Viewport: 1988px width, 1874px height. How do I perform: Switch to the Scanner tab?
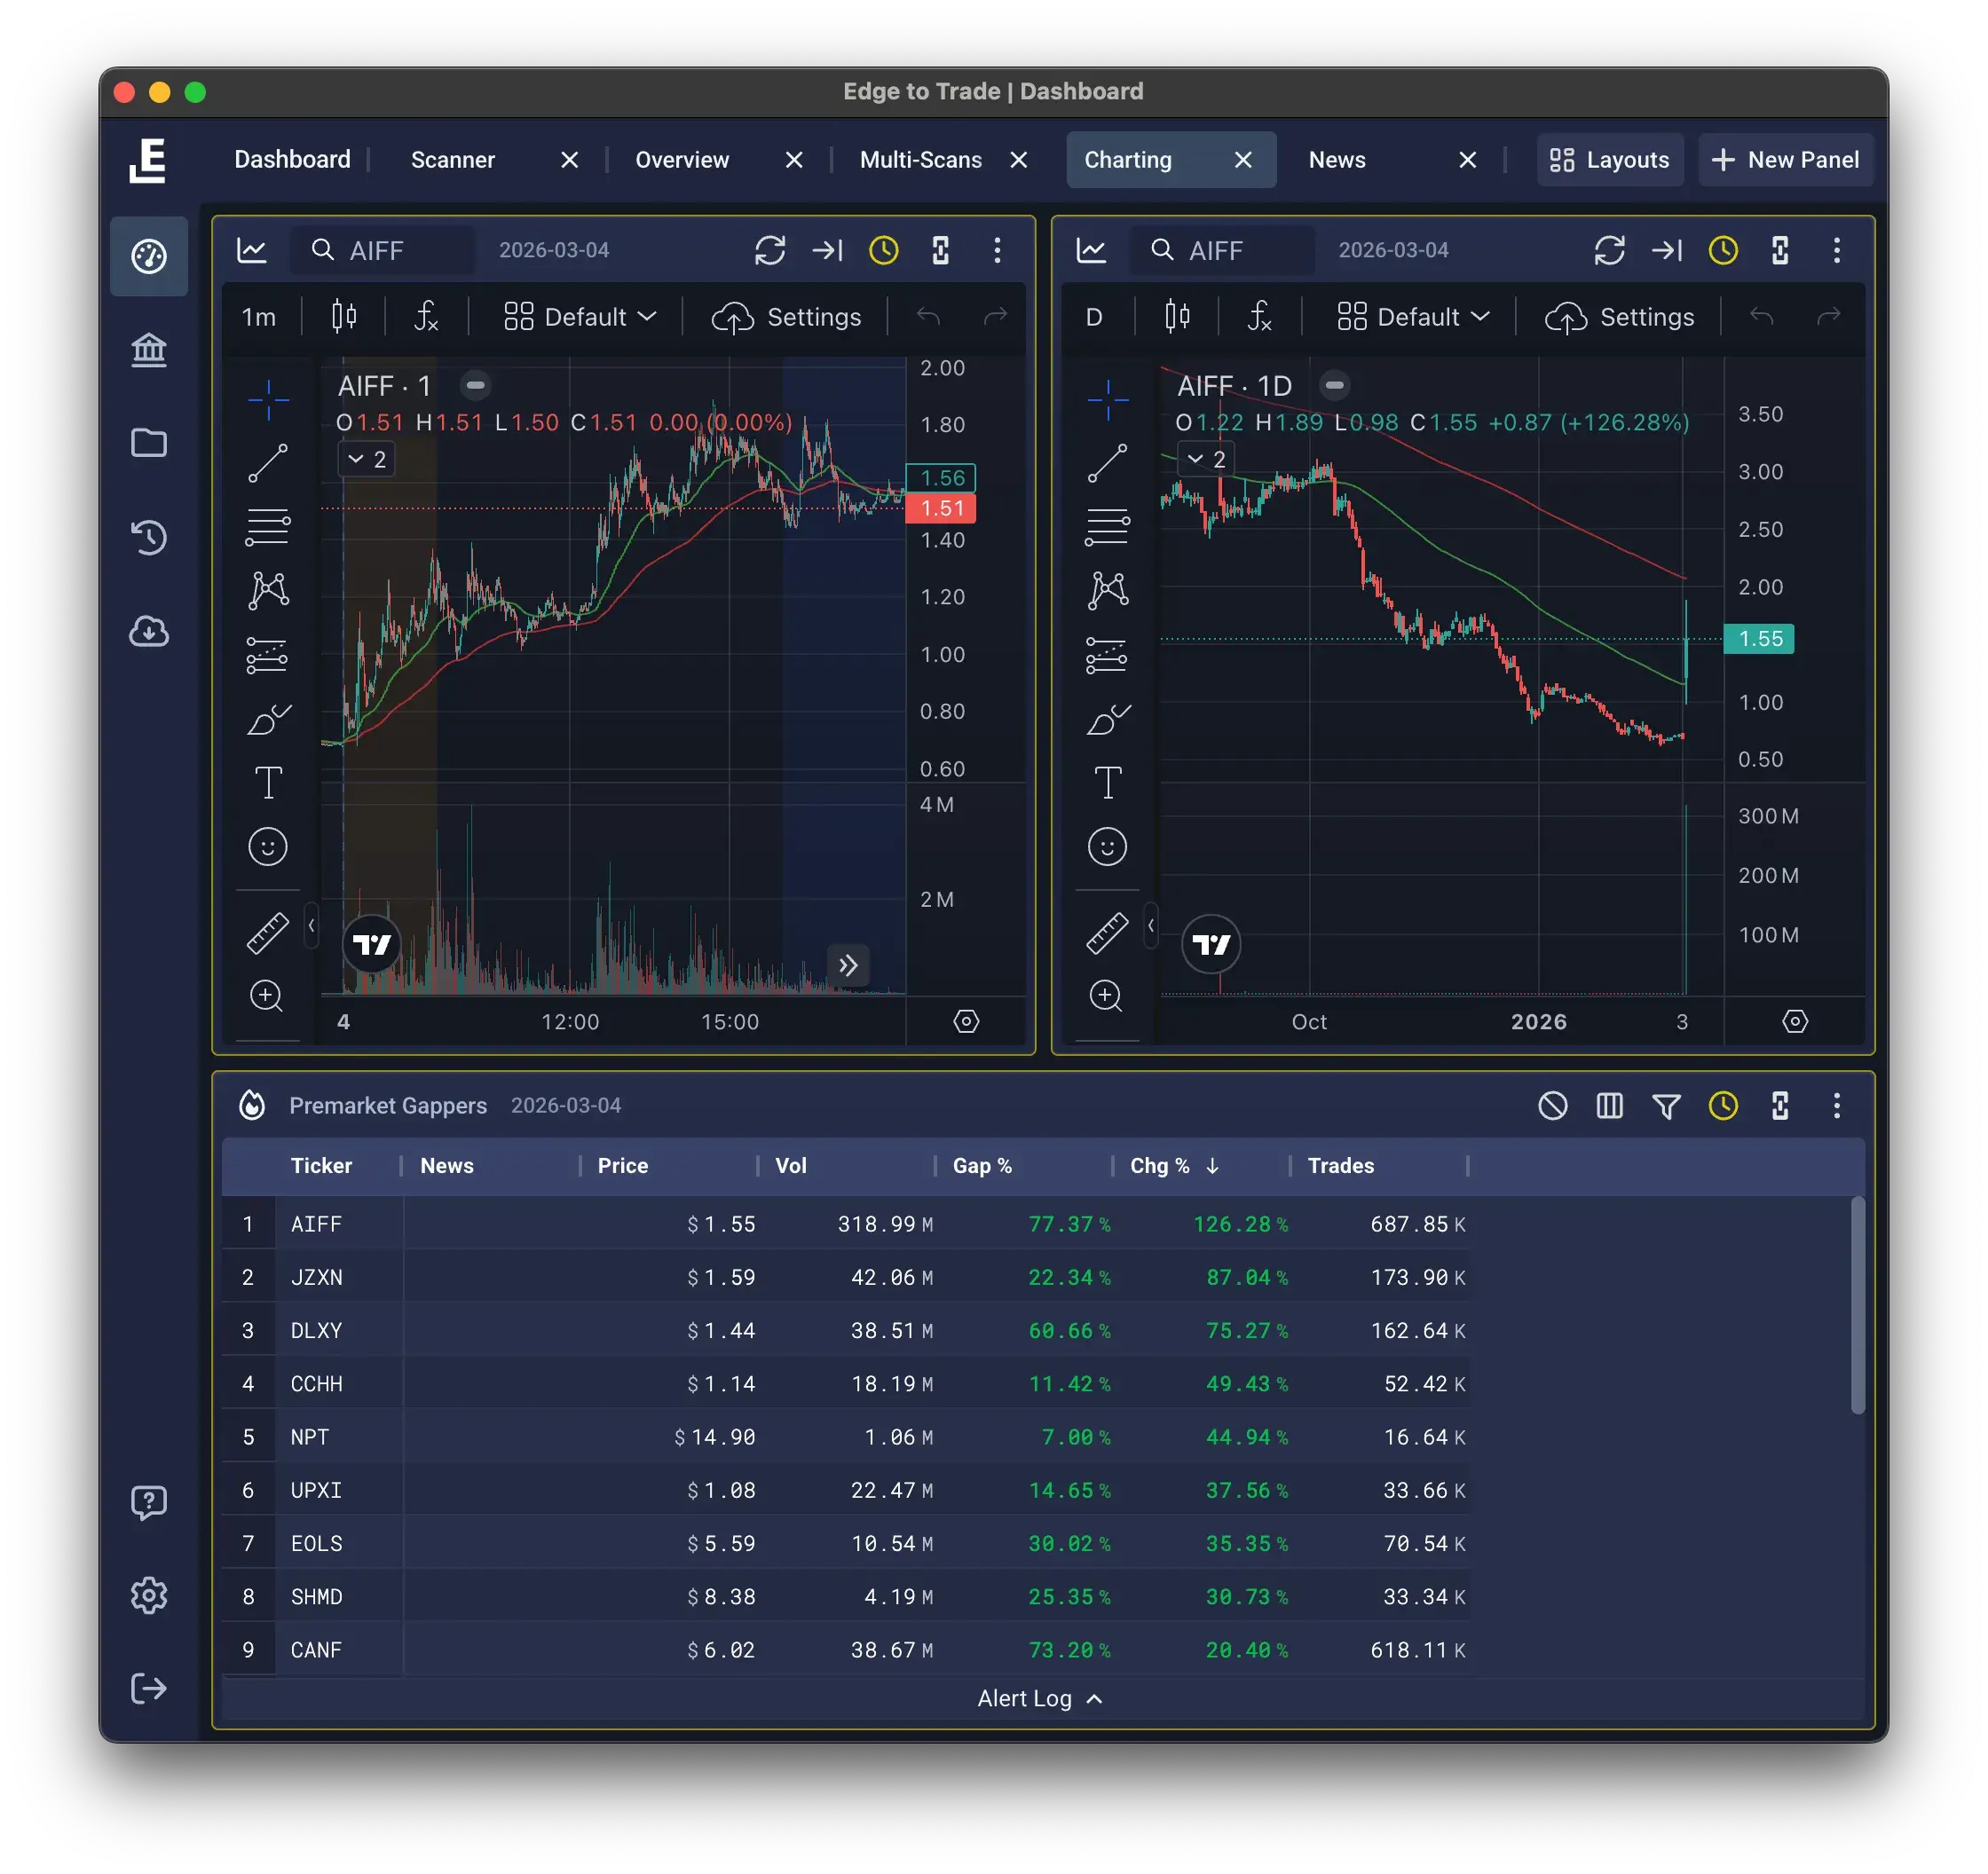[452, 160]
